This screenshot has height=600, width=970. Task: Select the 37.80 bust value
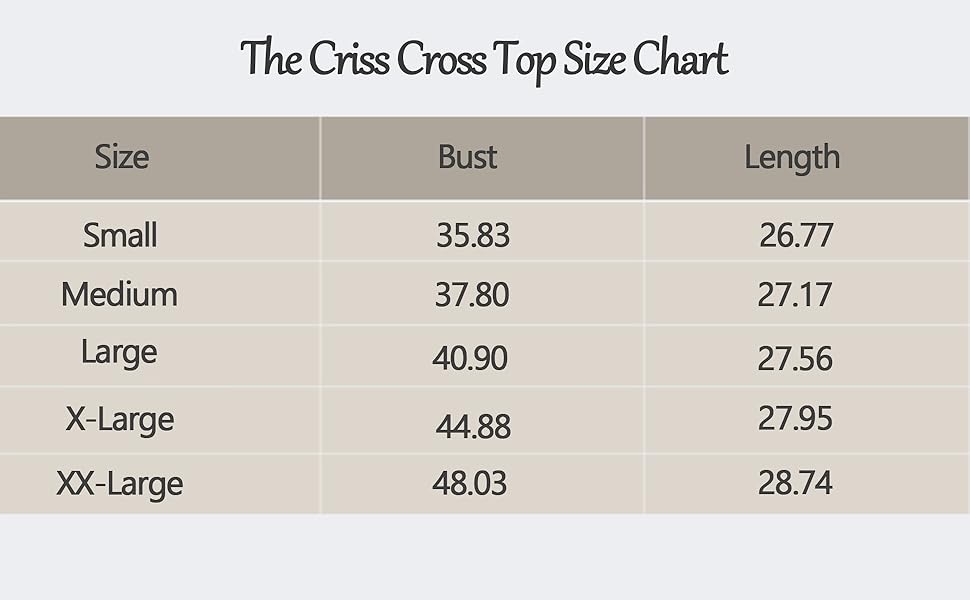[472, 295]
